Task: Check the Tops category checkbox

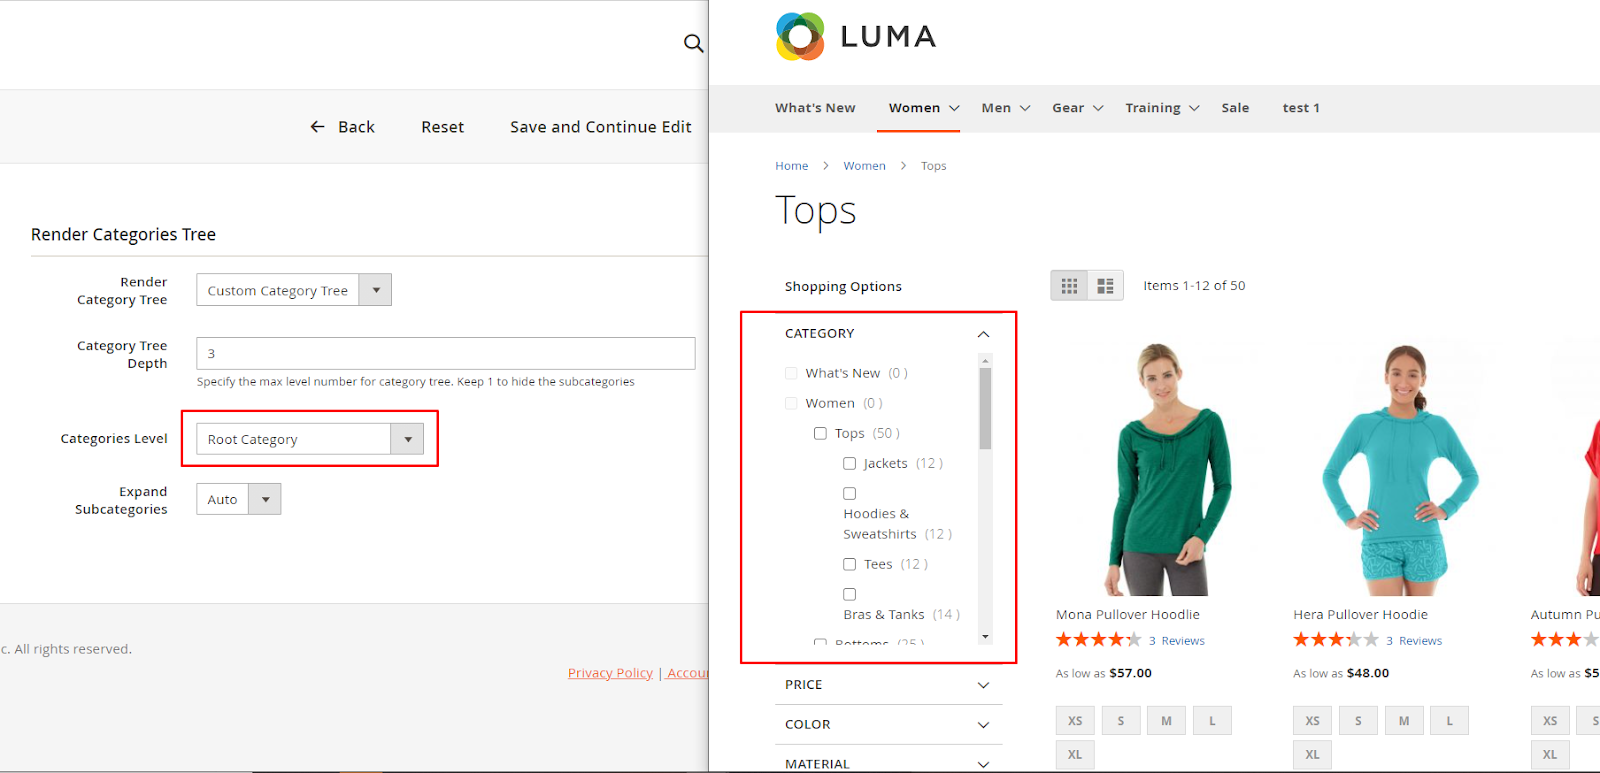Action: point(820,434)
